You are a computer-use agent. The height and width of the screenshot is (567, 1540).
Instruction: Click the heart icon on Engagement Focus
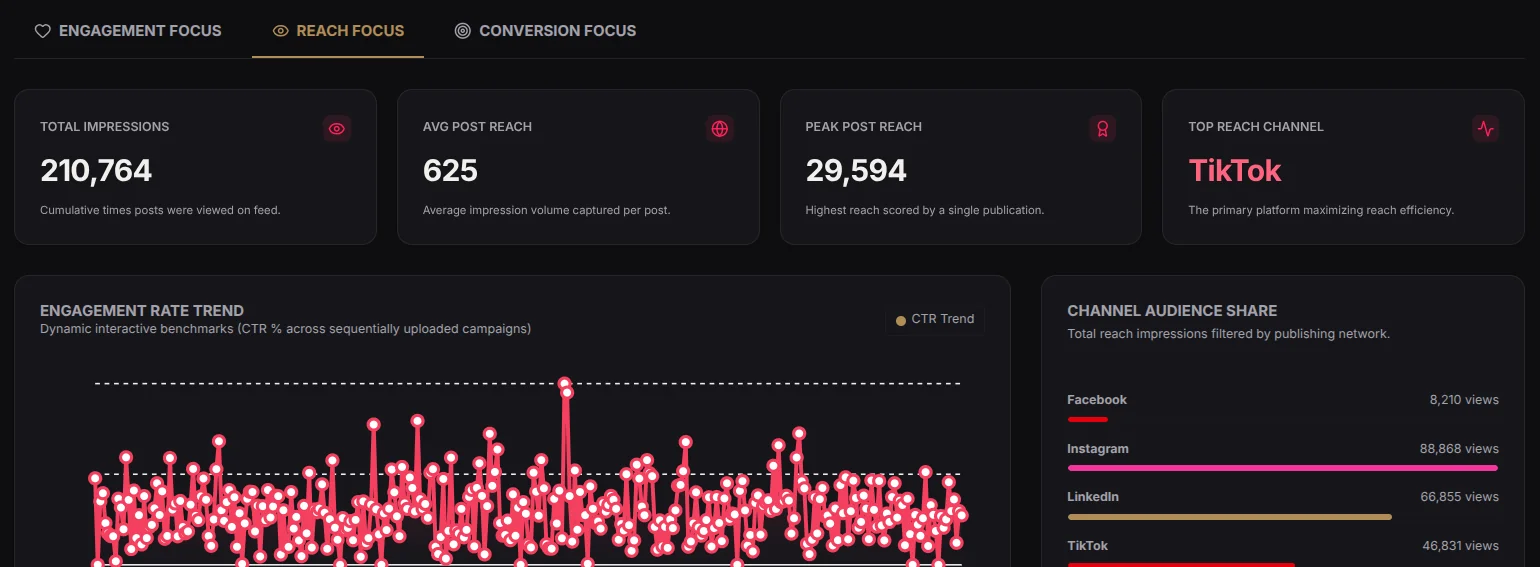pyautogui.click(x=42, y=31)
